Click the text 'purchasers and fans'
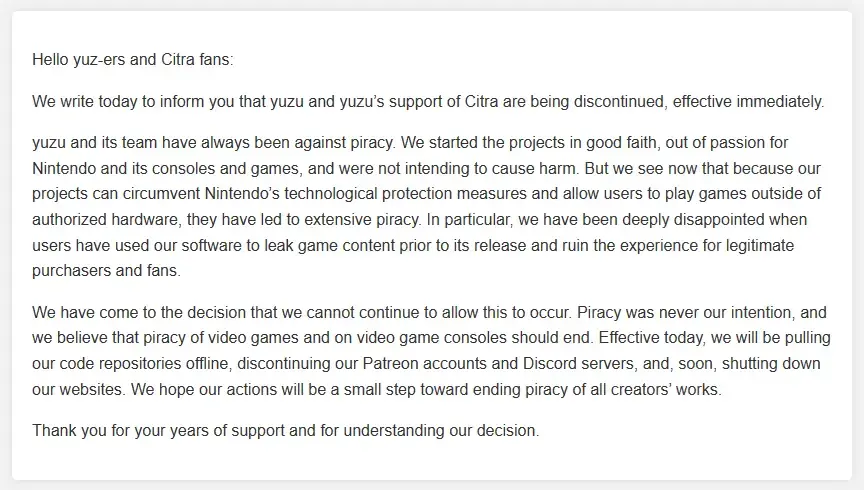Viewport: 864px width, 490px height. tap(105, 271)
